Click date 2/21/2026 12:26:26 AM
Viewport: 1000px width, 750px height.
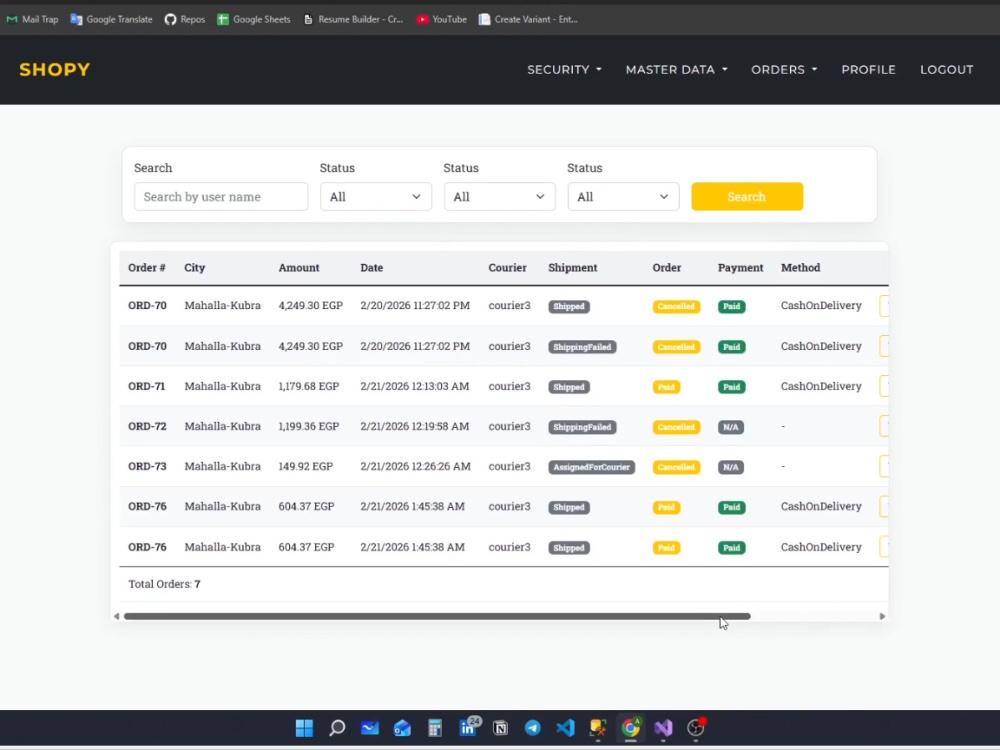(415, 466)
